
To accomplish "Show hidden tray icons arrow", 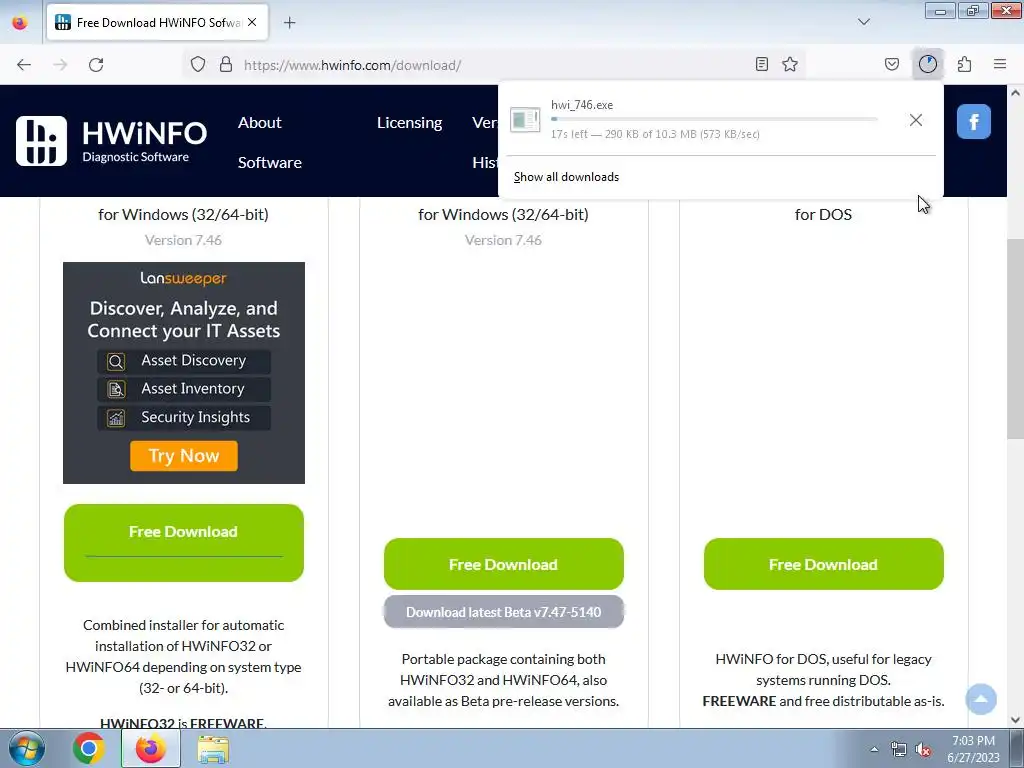I will pyautogui.click(x=874, y=749).
